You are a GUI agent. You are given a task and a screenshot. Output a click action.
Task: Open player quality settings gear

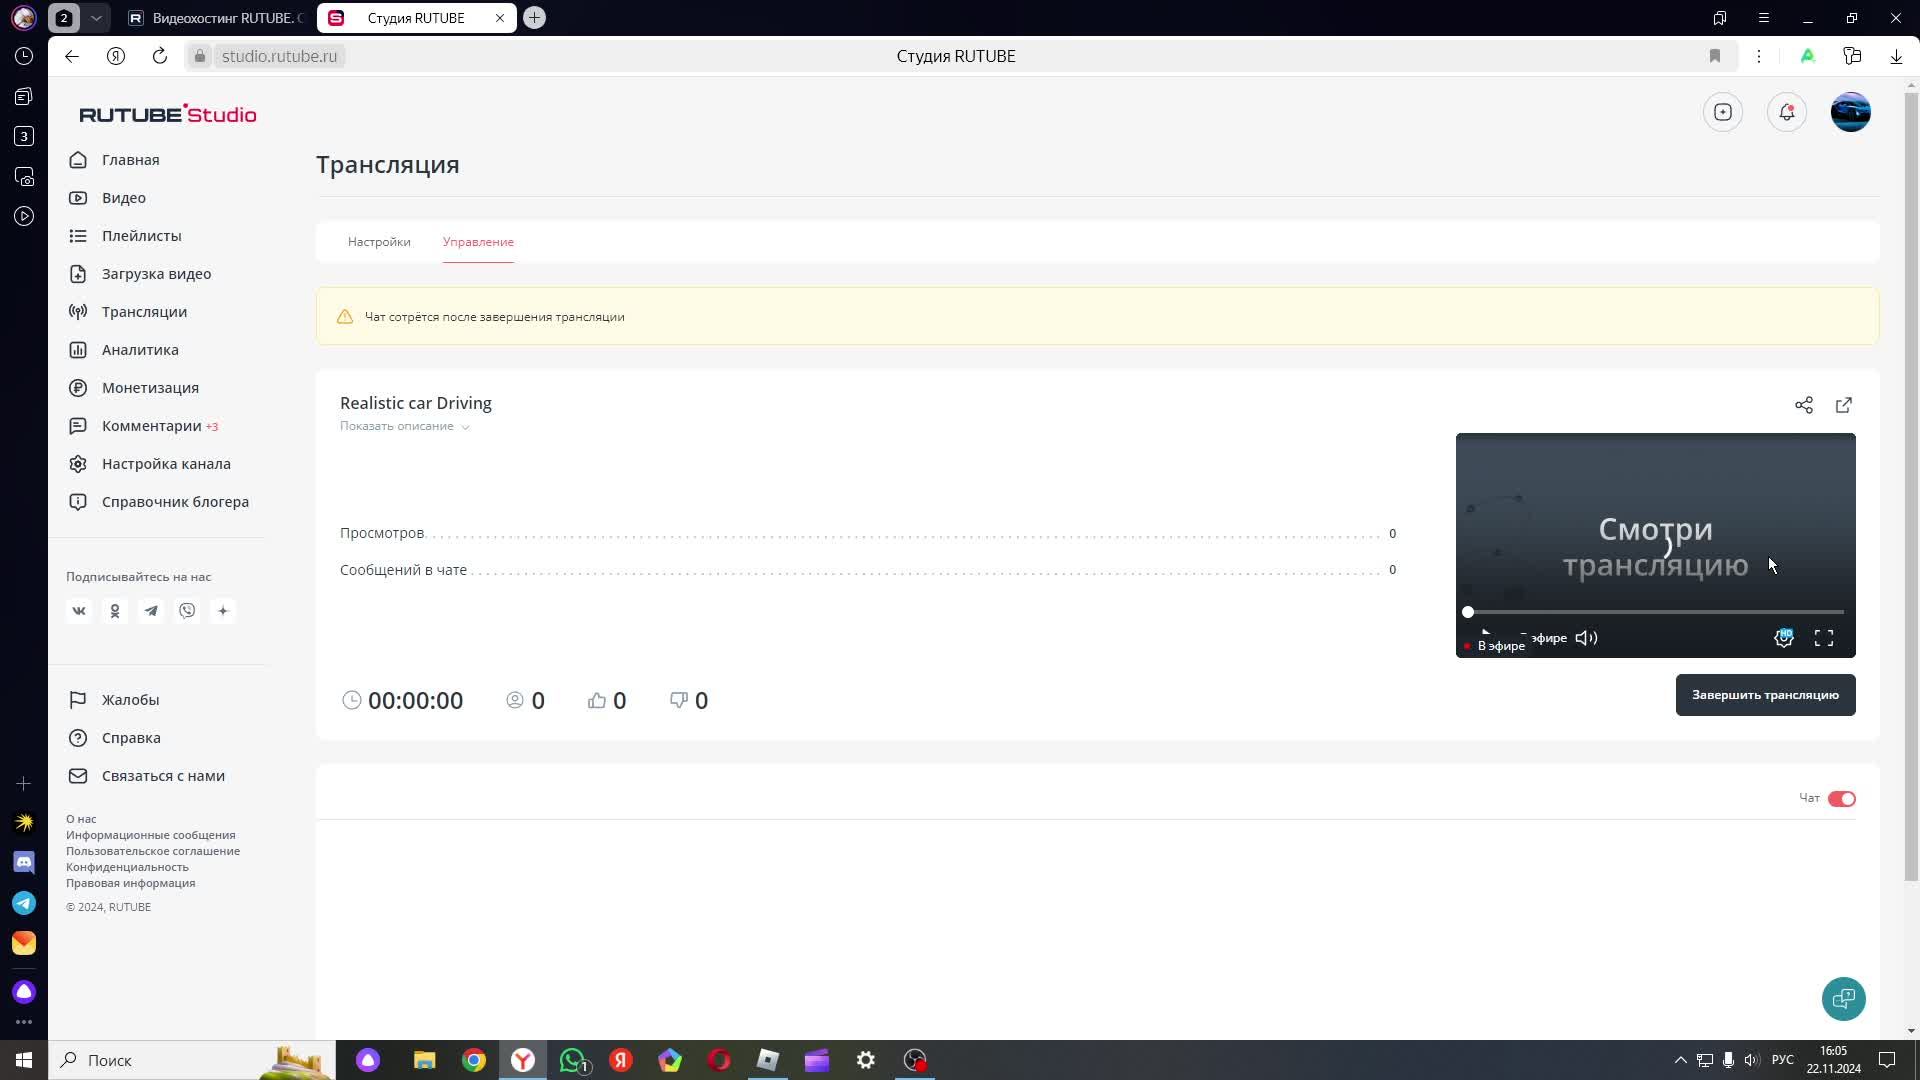pos(1783,638)
